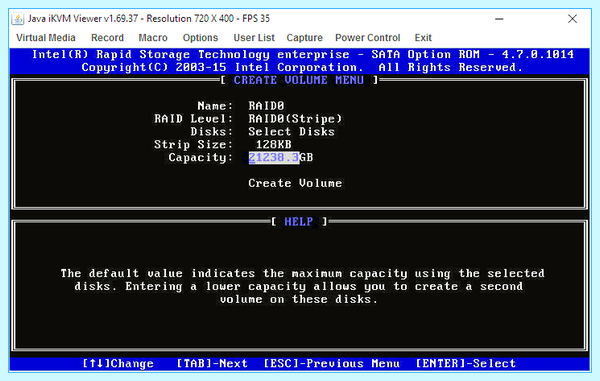
Task: Click the Name: label
Action: (215, 106)
